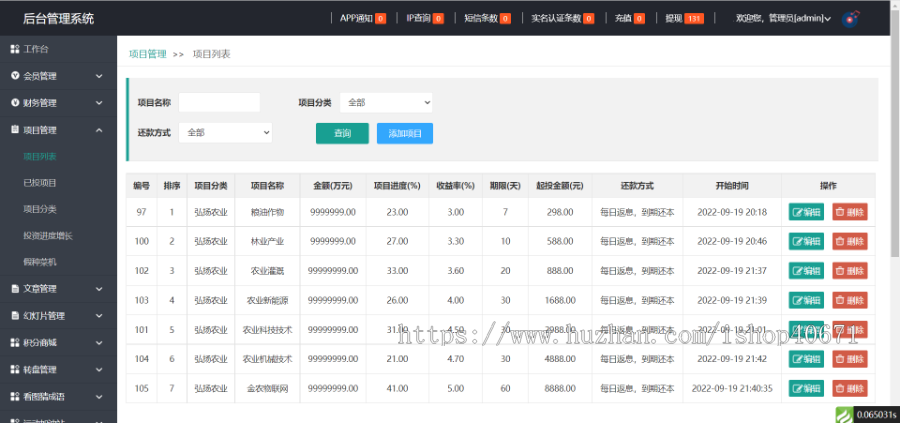Screen dimensions: 900x423
Task: Click the 积分商城 sidebar icon
Action: click(x=15, y=343)
